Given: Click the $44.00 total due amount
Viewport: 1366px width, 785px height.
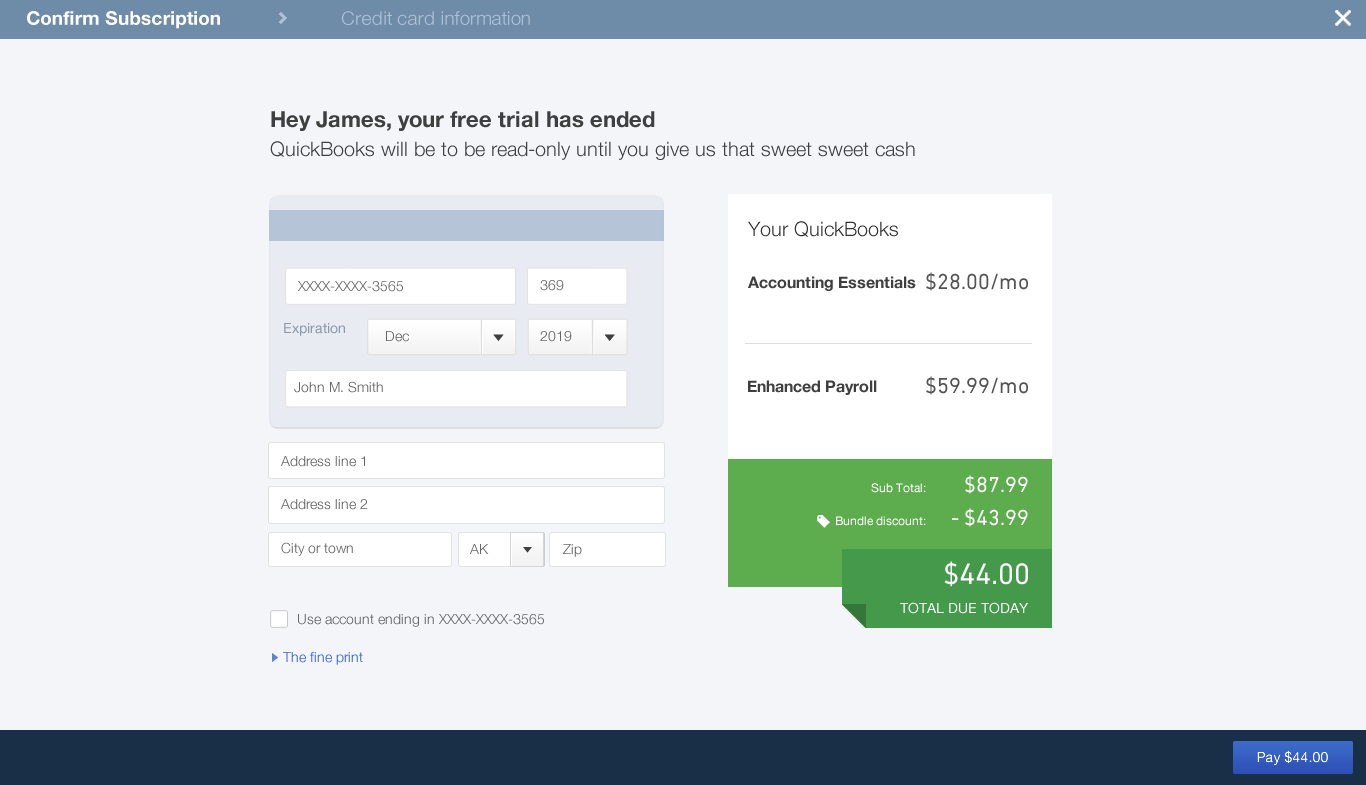Looking at the screenshot, I should click(986, 574).
